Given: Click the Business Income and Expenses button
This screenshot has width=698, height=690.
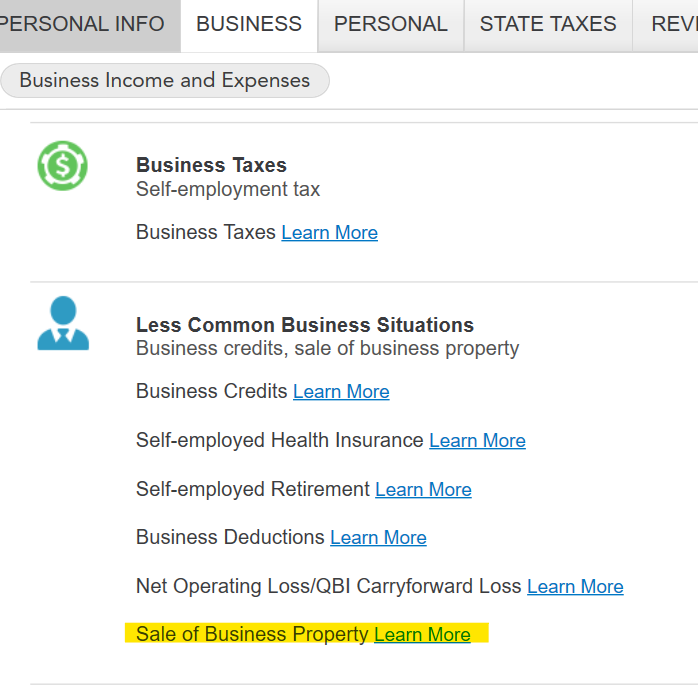Looking at the screenshot, I should [165, 81].
